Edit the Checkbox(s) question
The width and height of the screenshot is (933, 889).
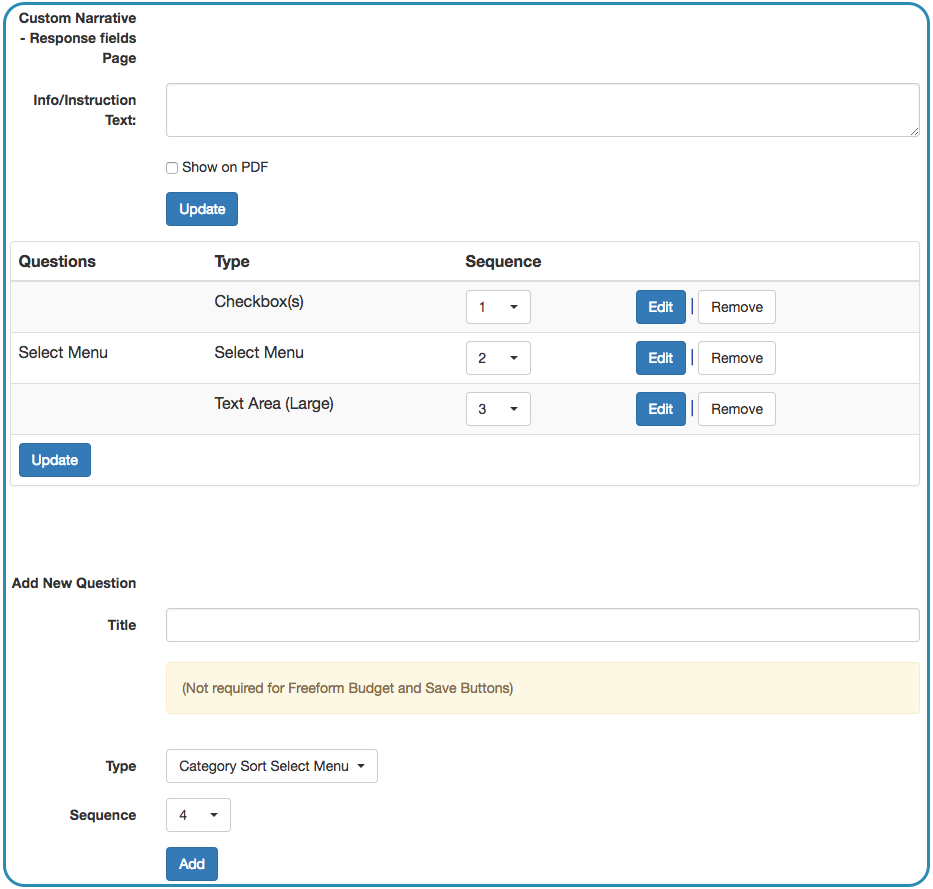point(660,307)
